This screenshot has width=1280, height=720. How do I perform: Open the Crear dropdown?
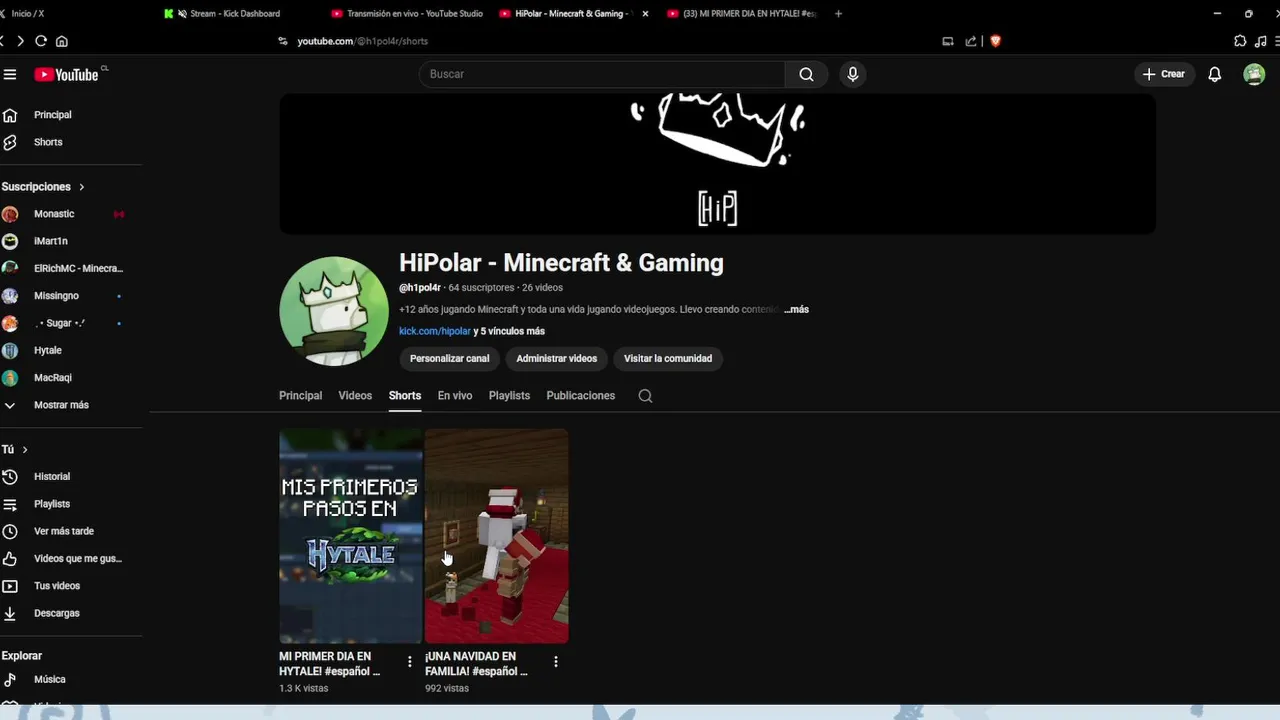(1164, 74)
